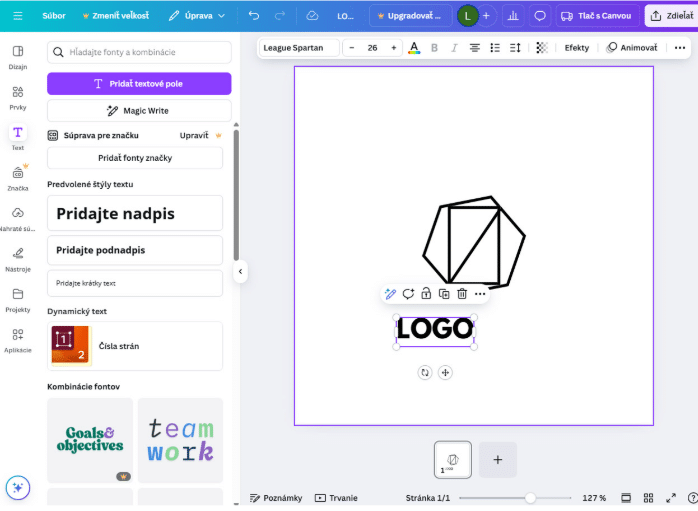
Task: Toggle italic text formatting
Action: click(x=453, y=48)
